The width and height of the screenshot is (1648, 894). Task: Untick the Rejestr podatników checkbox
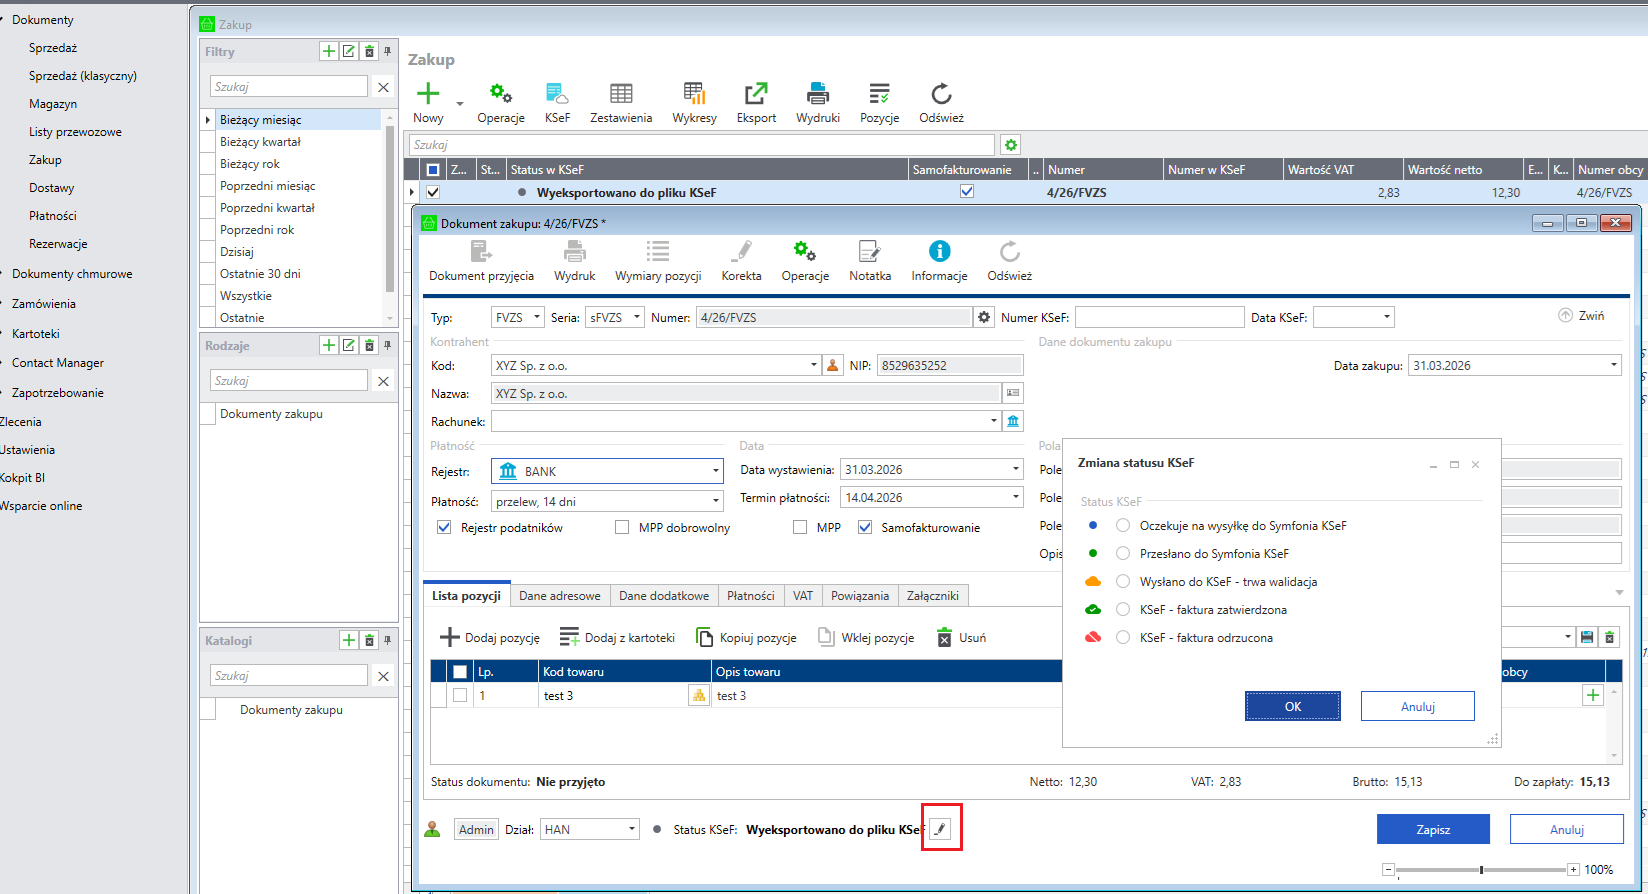coord(444,527)
